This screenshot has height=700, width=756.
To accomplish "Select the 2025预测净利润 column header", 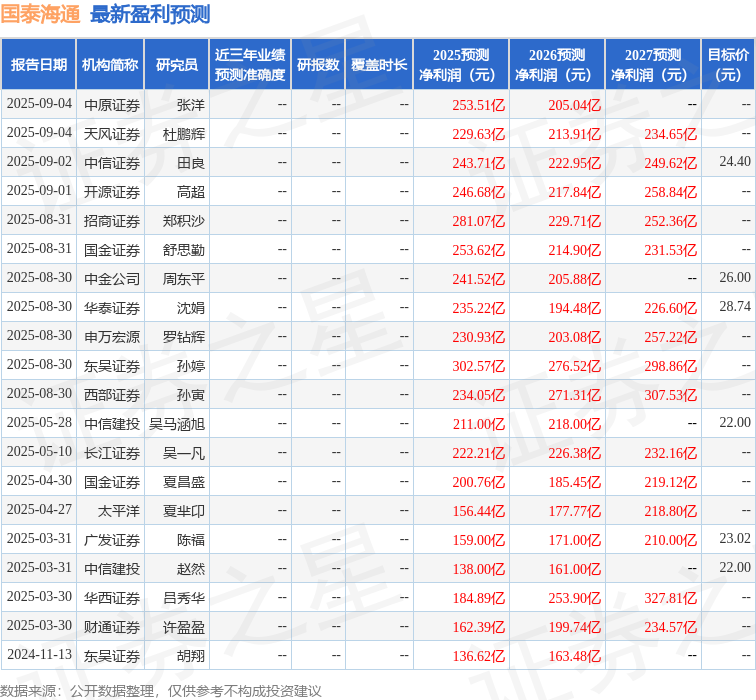I will click(461, 65).
